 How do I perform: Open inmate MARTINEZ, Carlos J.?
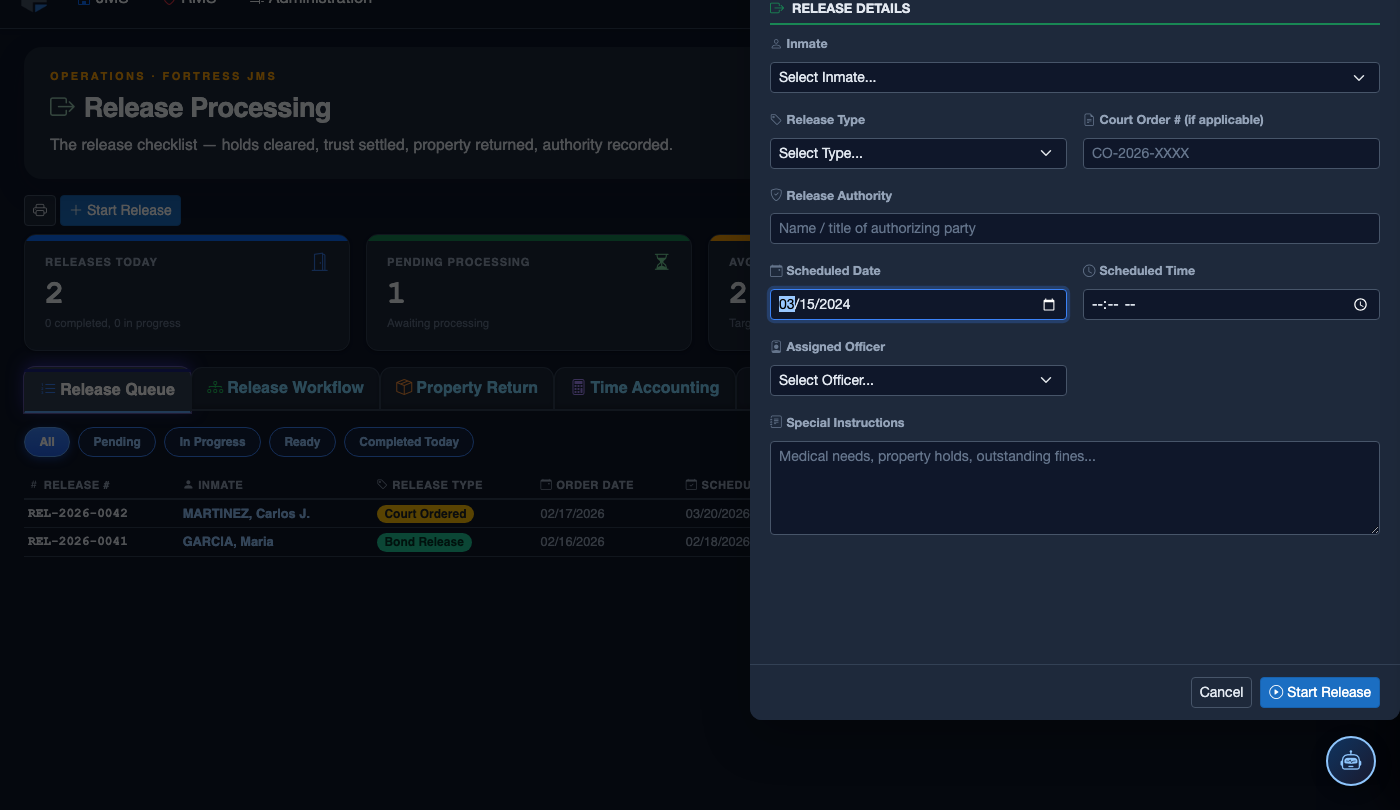246,514
